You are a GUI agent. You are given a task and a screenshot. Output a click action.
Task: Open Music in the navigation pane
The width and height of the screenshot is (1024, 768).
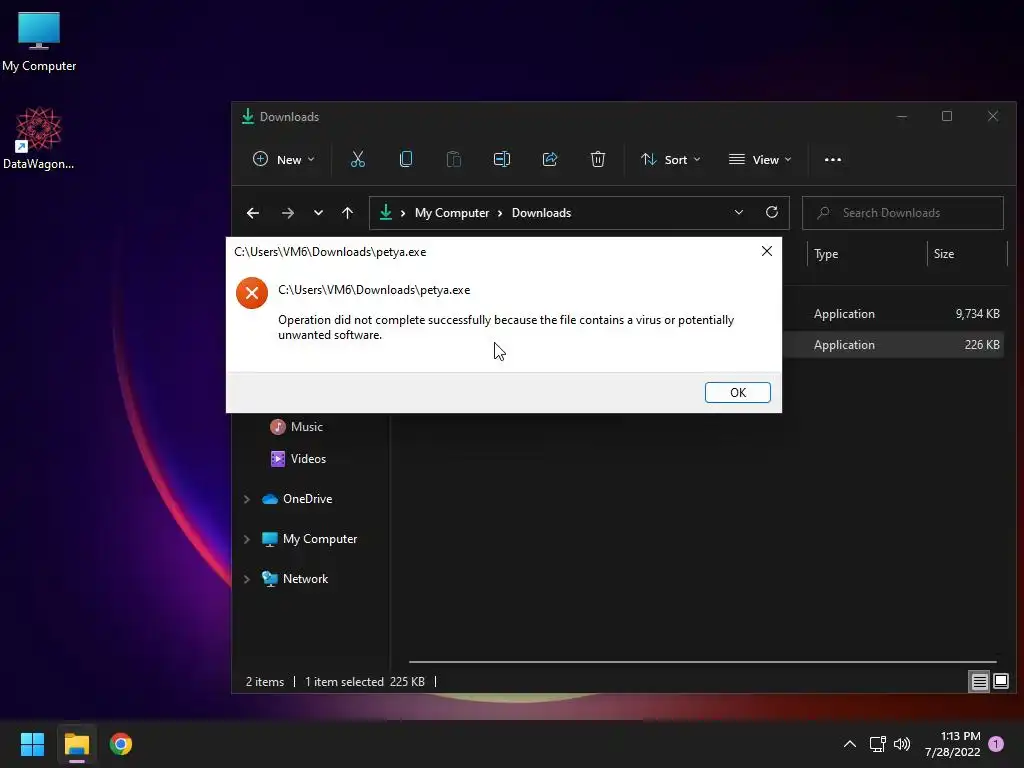coord(297,426)
